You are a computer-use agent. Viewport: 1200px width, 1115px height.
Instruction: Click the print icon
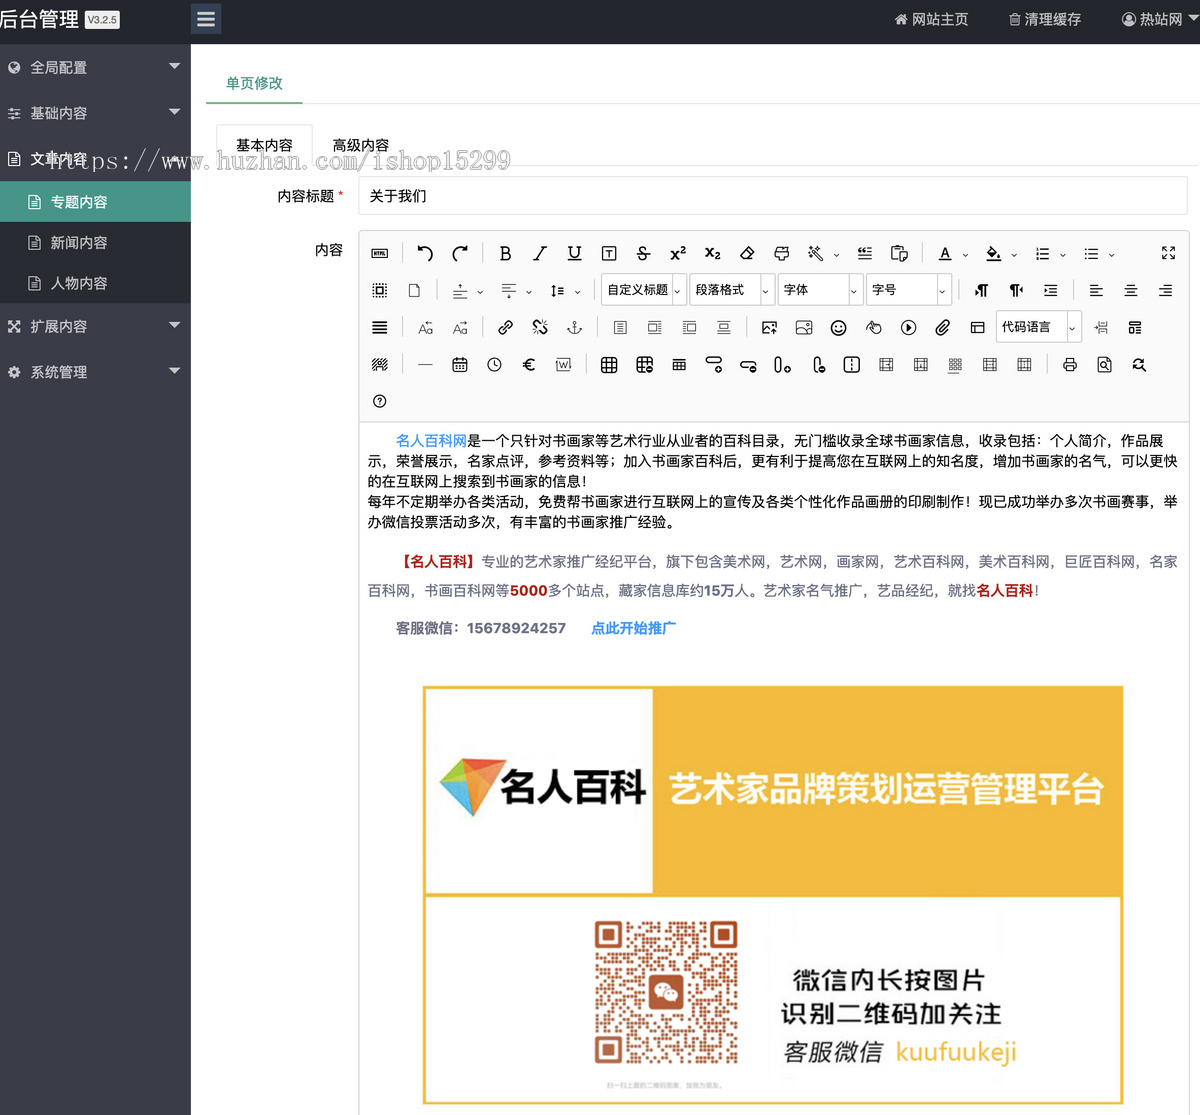point(1070,365)
